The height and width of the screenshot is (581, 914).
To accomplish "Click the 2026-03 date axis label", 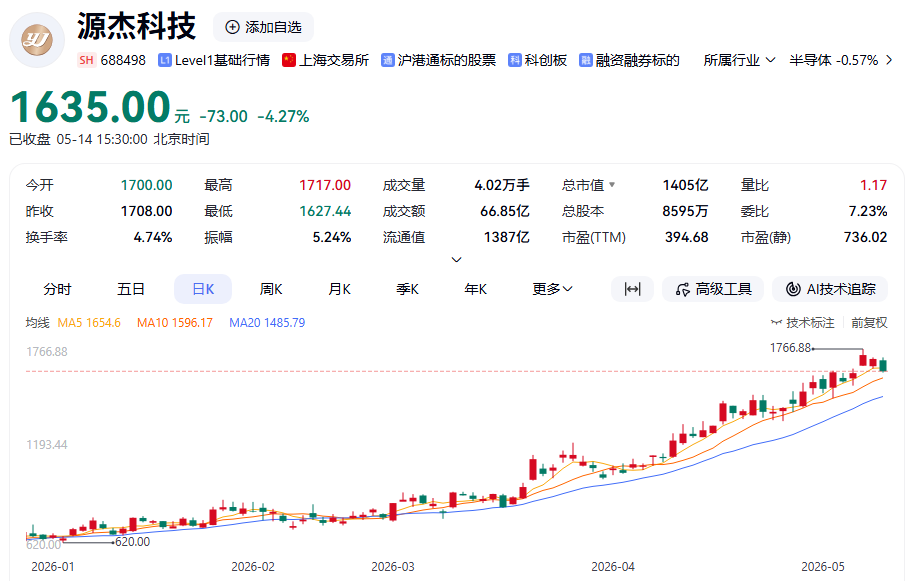I will coord(393,566).
